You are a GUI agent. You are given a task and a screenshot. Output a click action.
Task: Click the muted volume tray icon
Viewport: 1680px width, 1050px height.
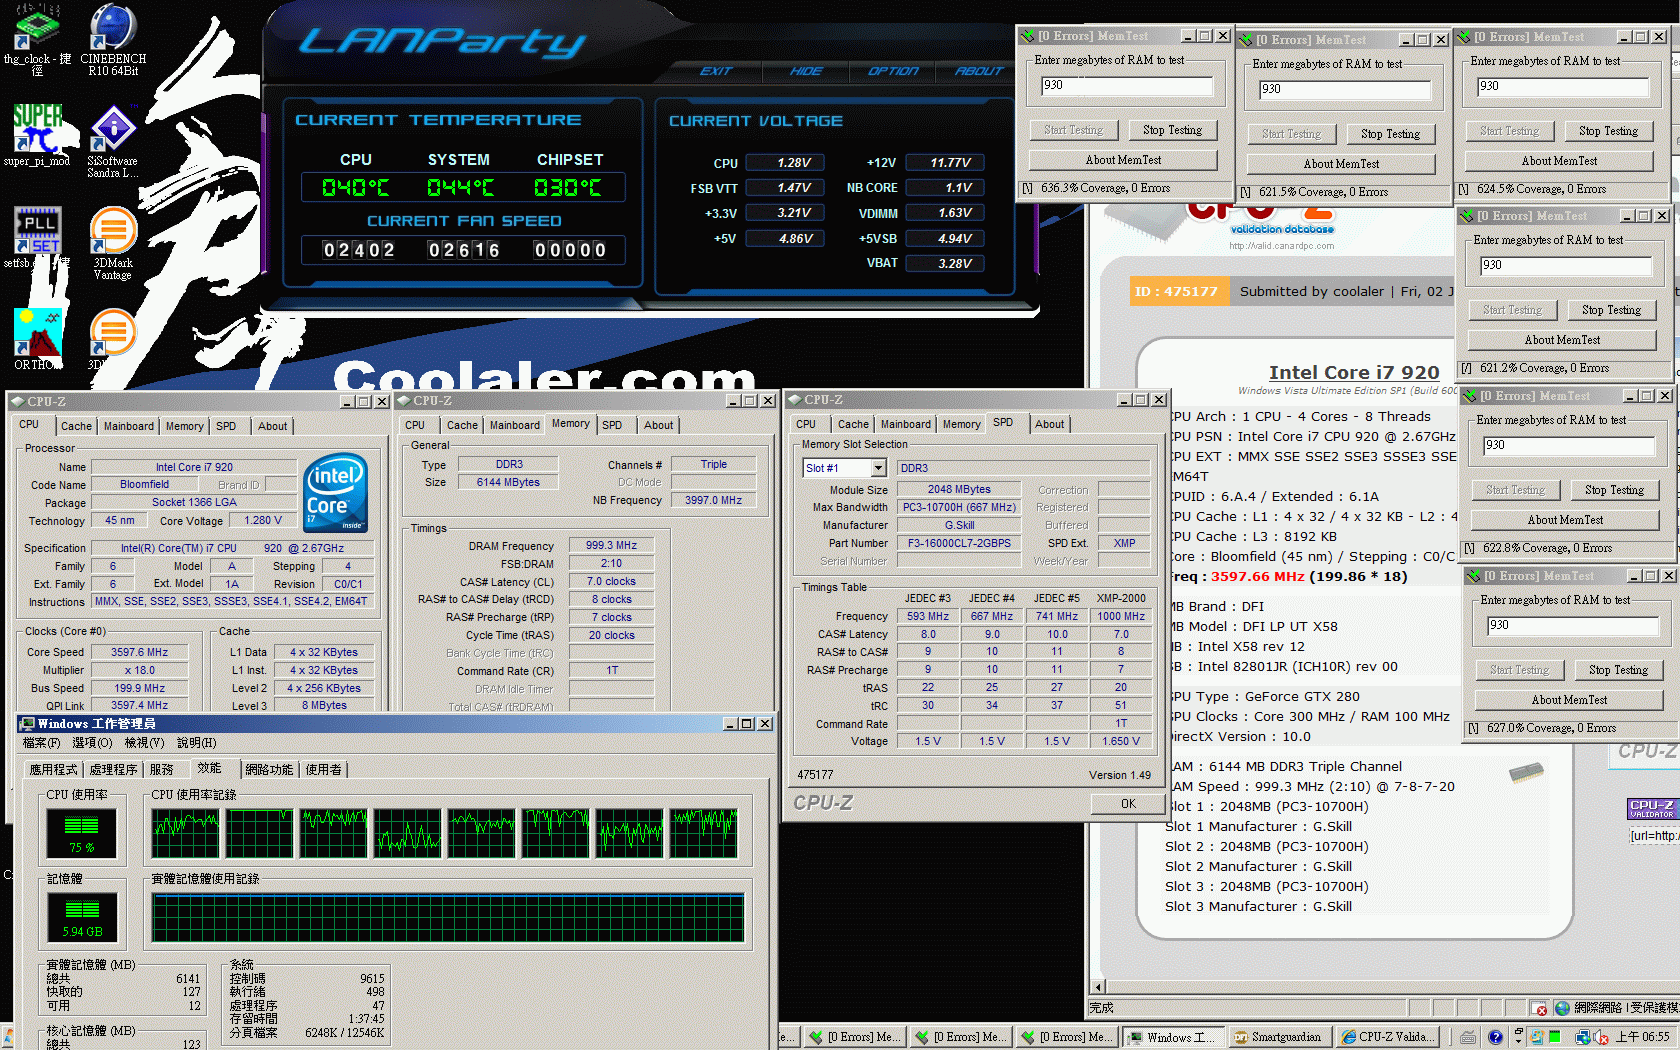pyautogui.click(x=1601, y=1037)
